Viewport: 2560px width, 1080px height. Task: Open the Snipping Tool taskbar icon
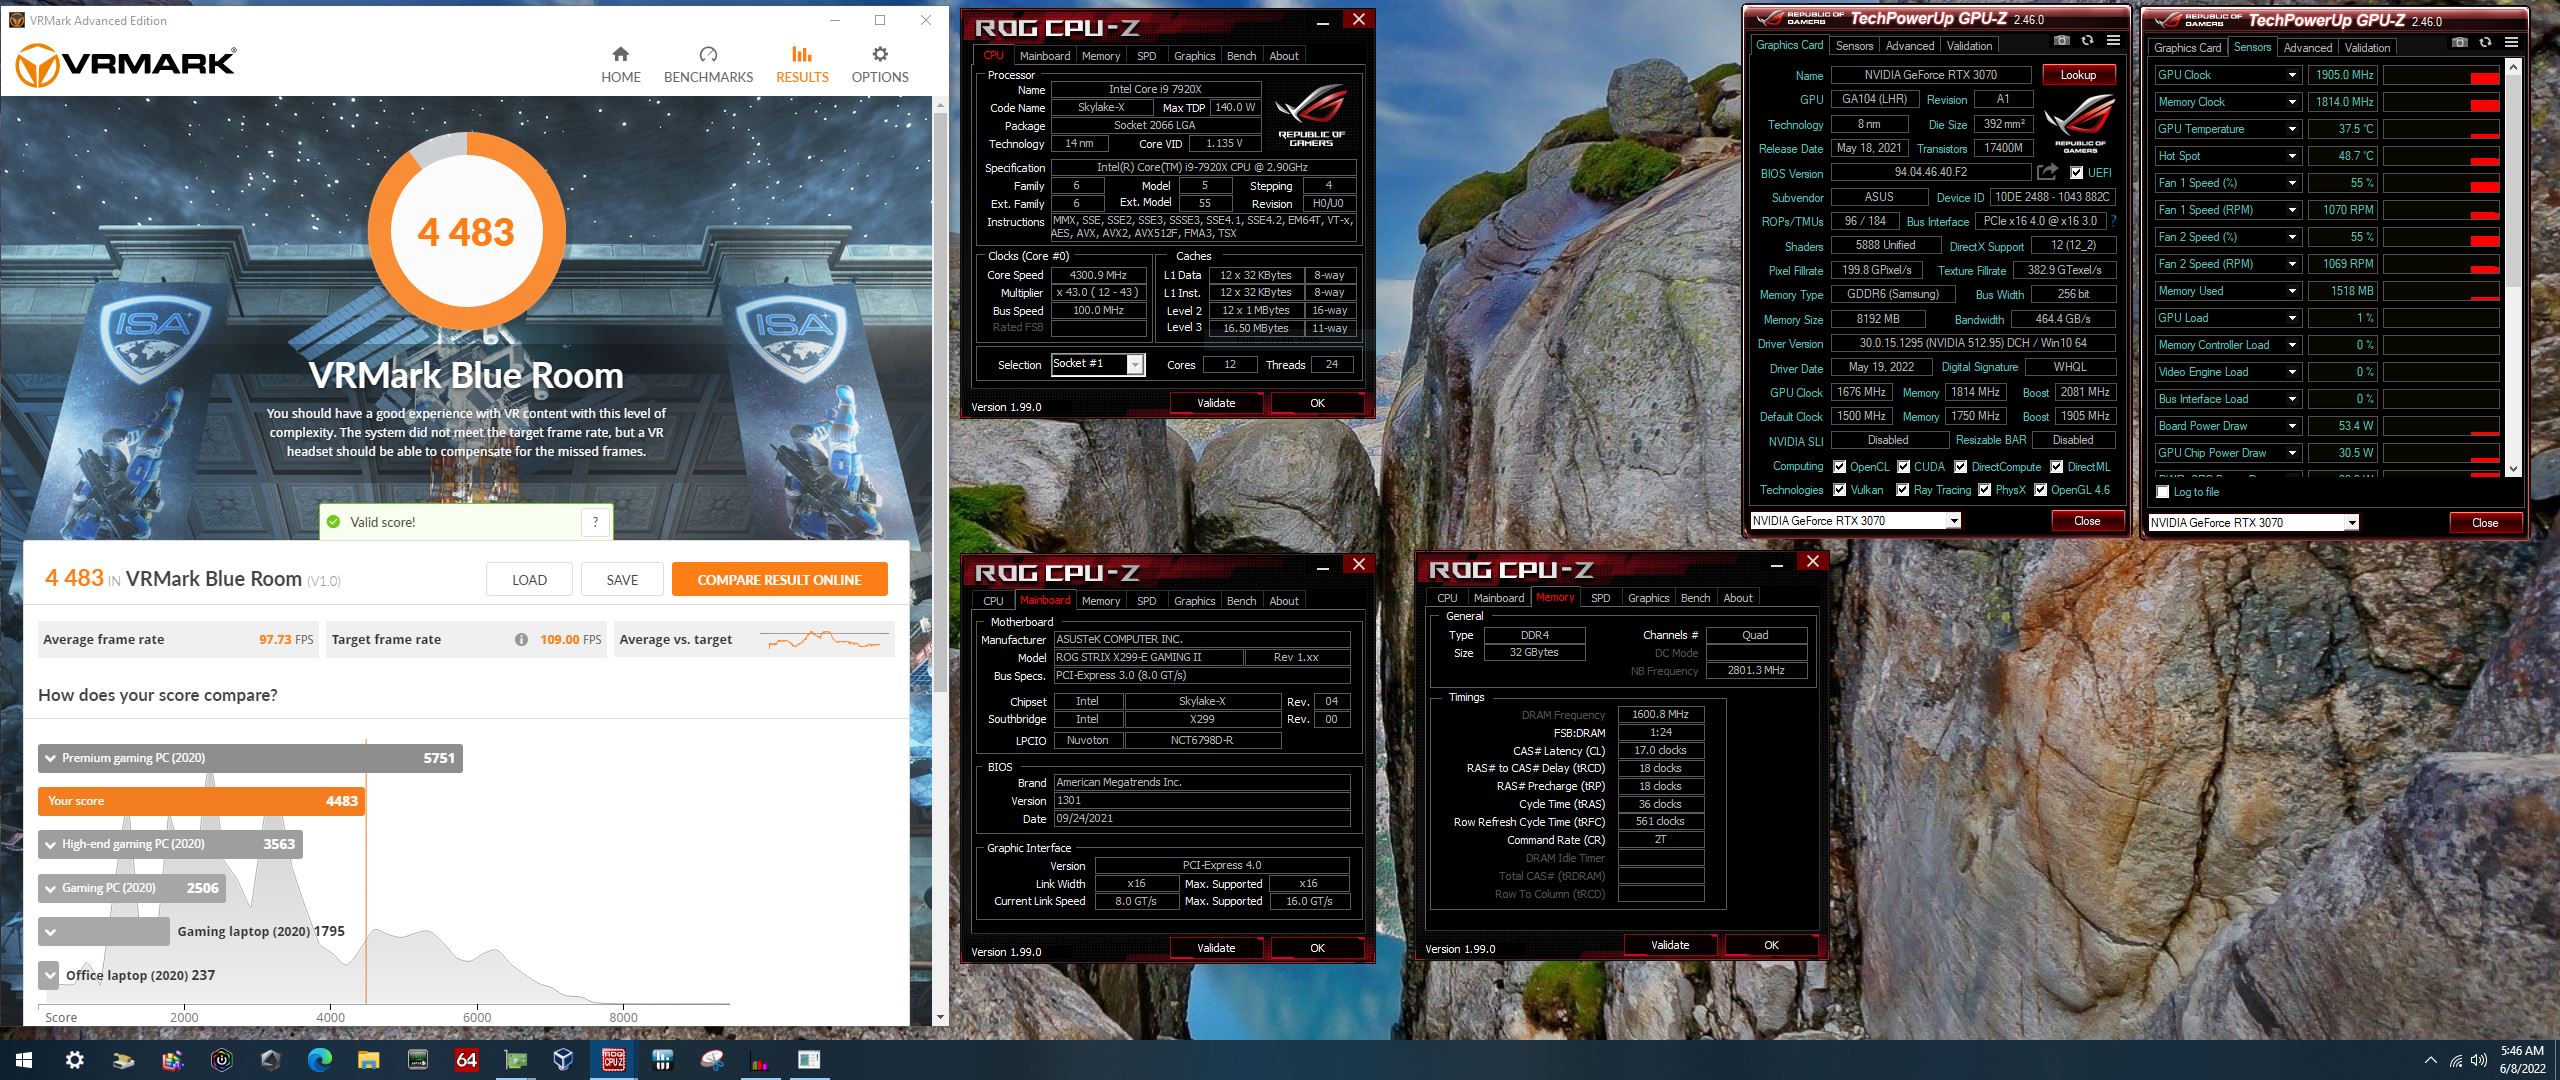712,1060
